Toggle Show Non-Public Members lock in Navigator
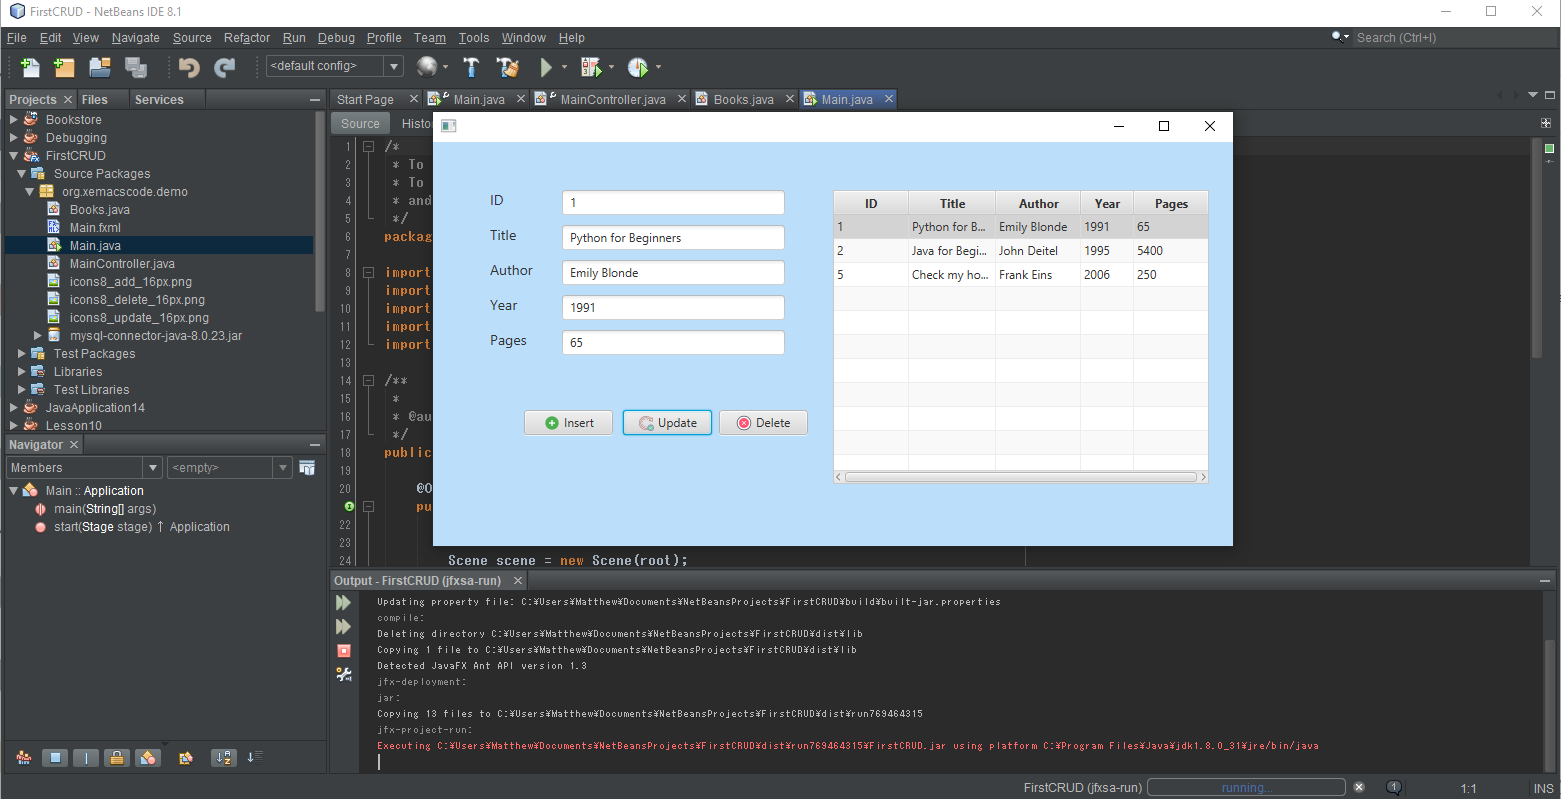 pos(117,758)
